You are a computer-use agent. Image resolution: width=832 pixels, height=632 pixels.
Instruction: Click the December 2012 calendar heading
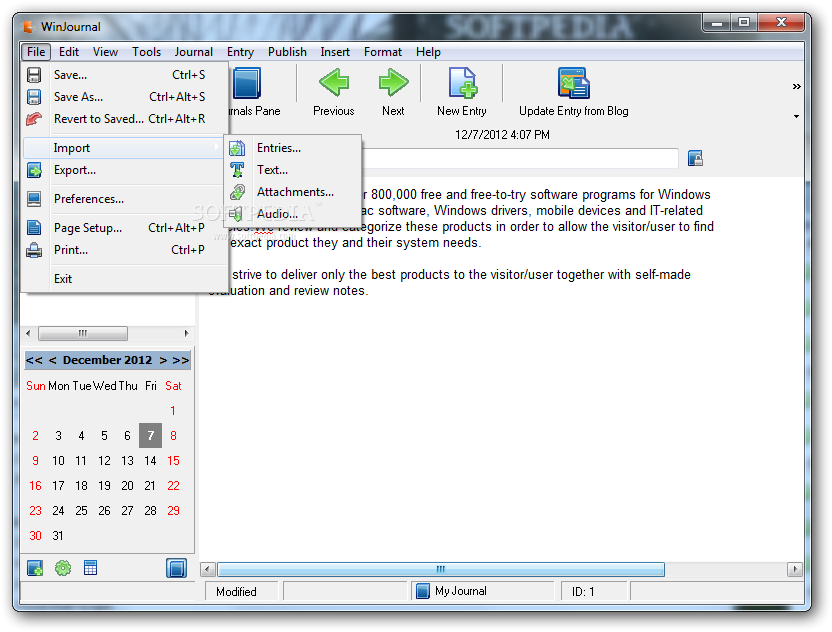(107, 360)
